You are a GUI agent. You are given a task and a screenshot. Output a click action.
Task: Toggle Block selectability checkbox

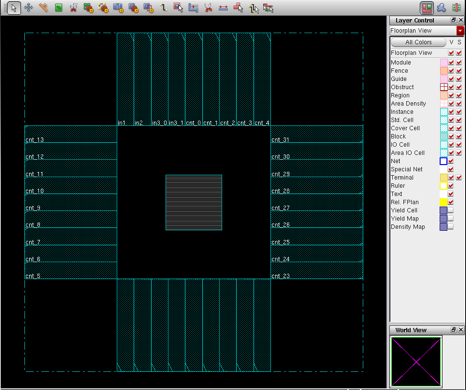point(459,136)
